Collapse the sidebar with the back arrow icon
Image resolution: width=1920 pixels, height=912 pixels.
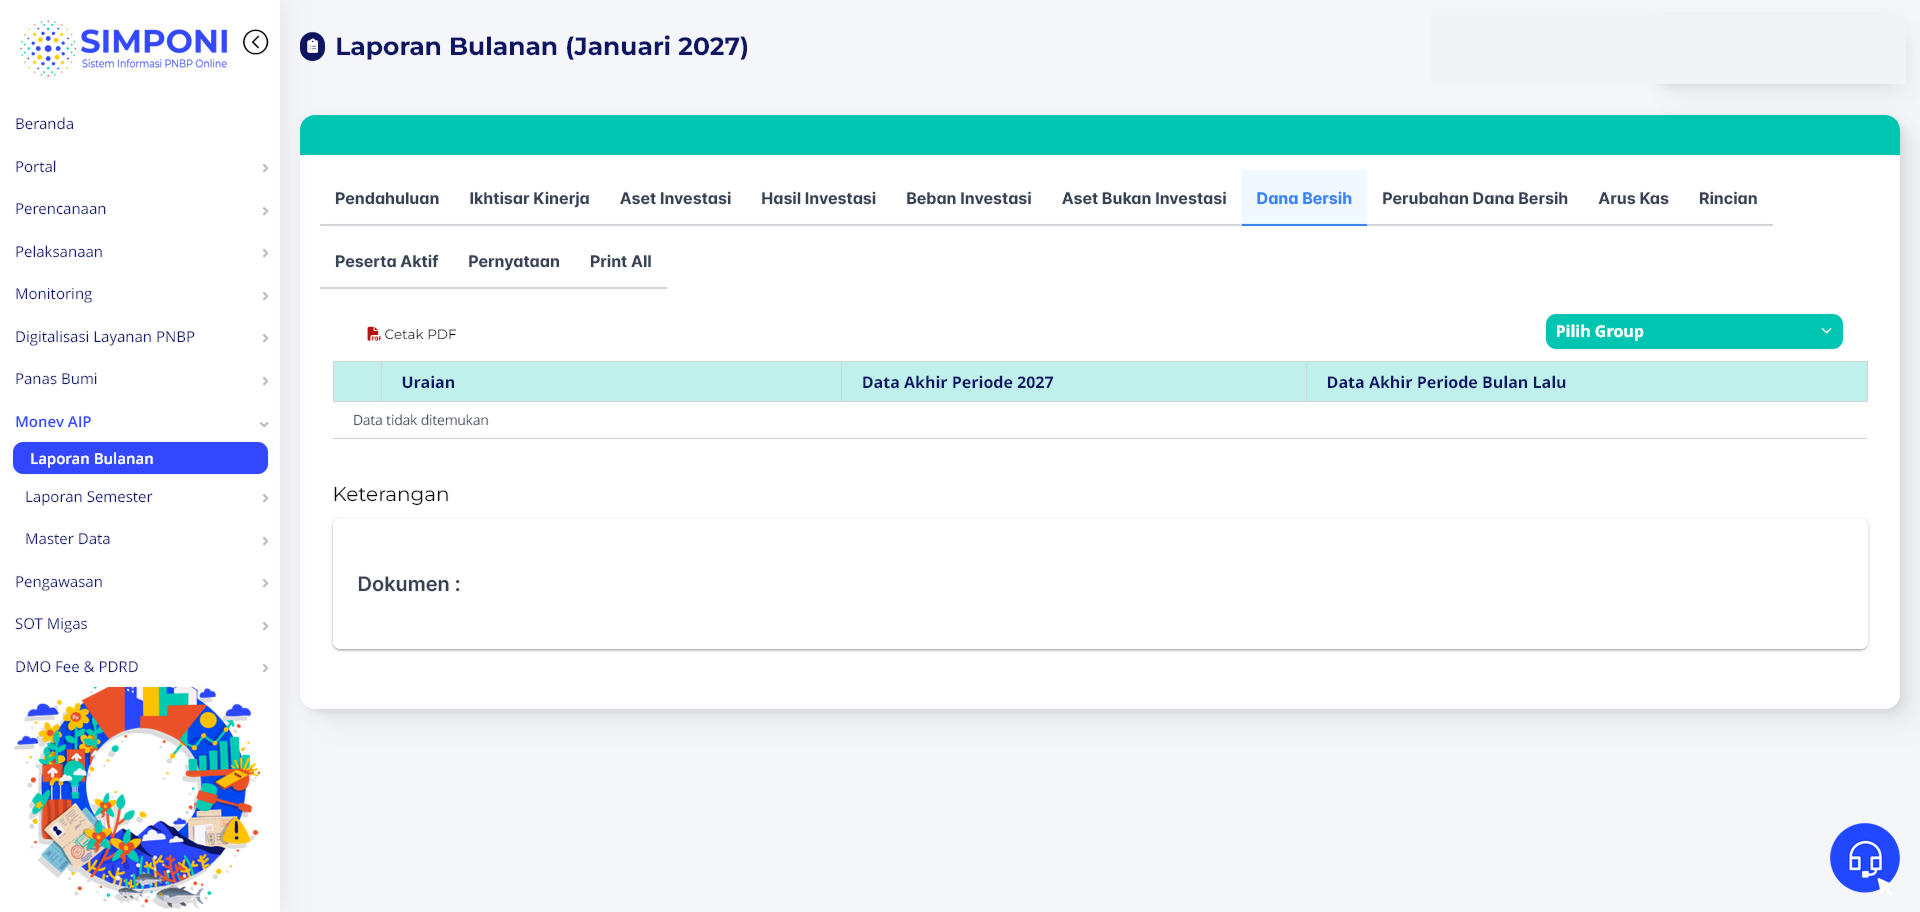256,42
